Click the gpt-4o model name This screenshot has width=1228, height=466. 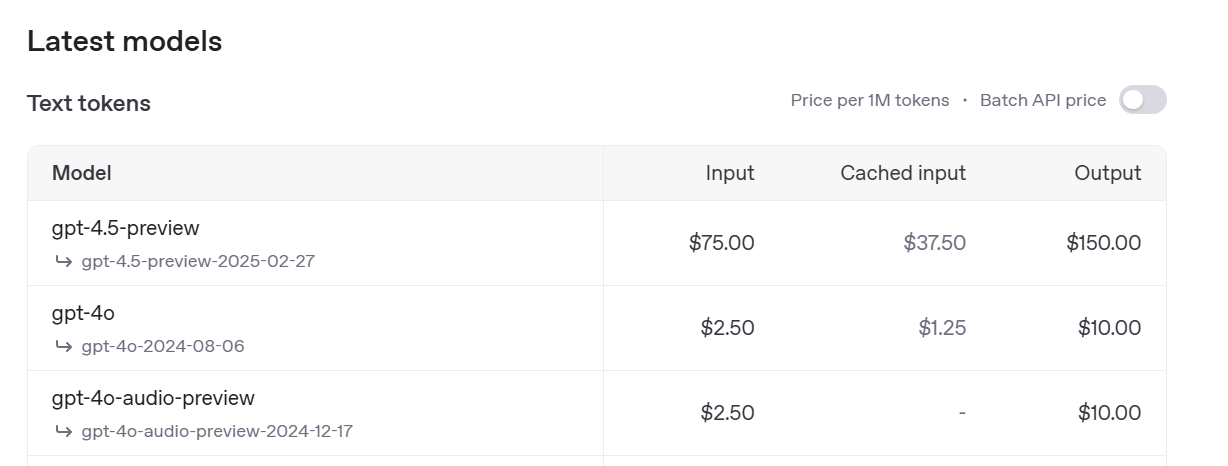pos(83,313)
